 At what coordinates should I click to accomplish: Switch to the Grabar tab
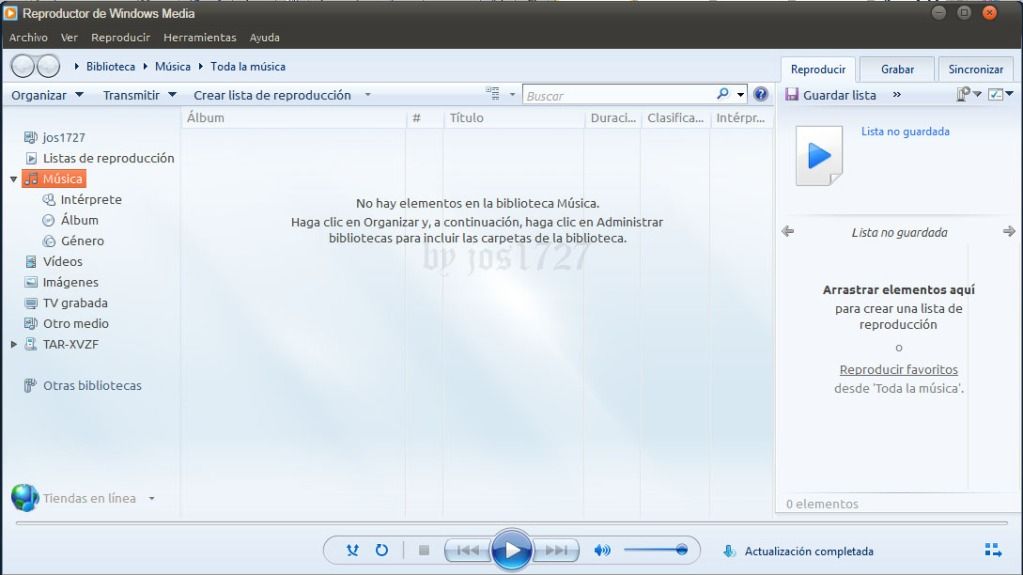(x=897, y=69)
